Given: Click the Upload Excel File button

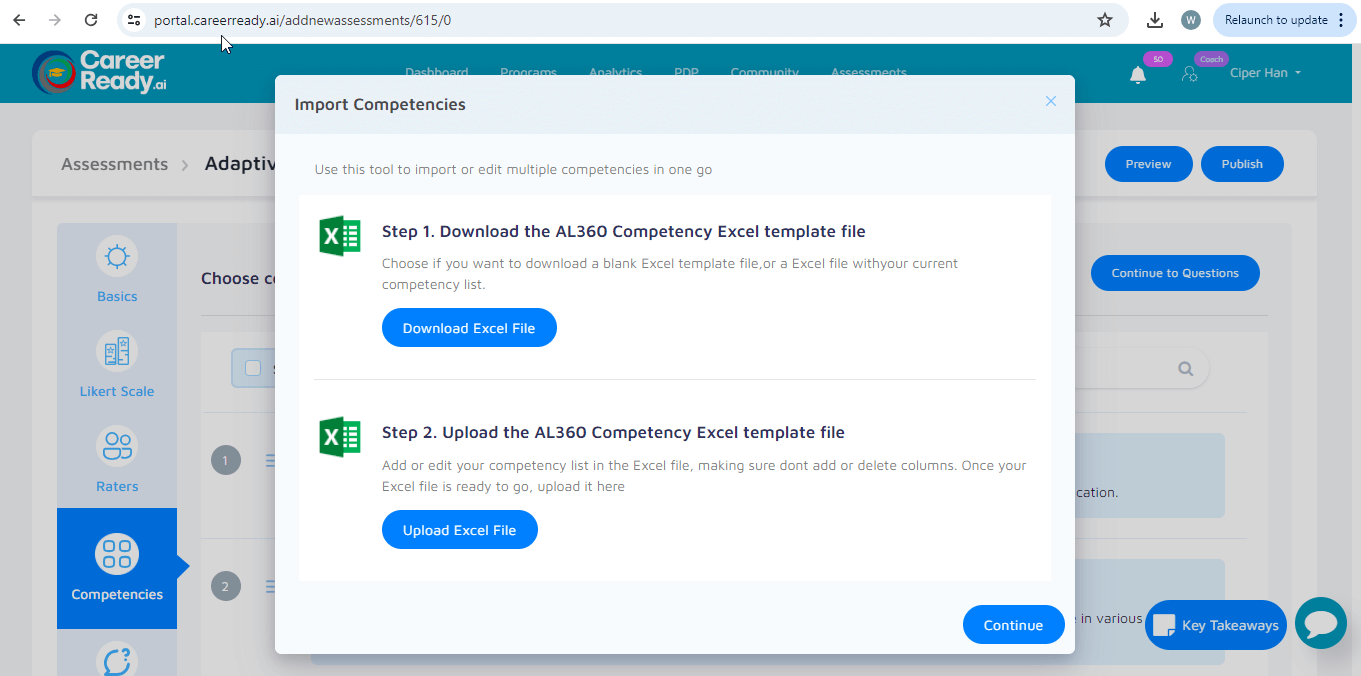Looking at the screenshot, I should 459,530.
